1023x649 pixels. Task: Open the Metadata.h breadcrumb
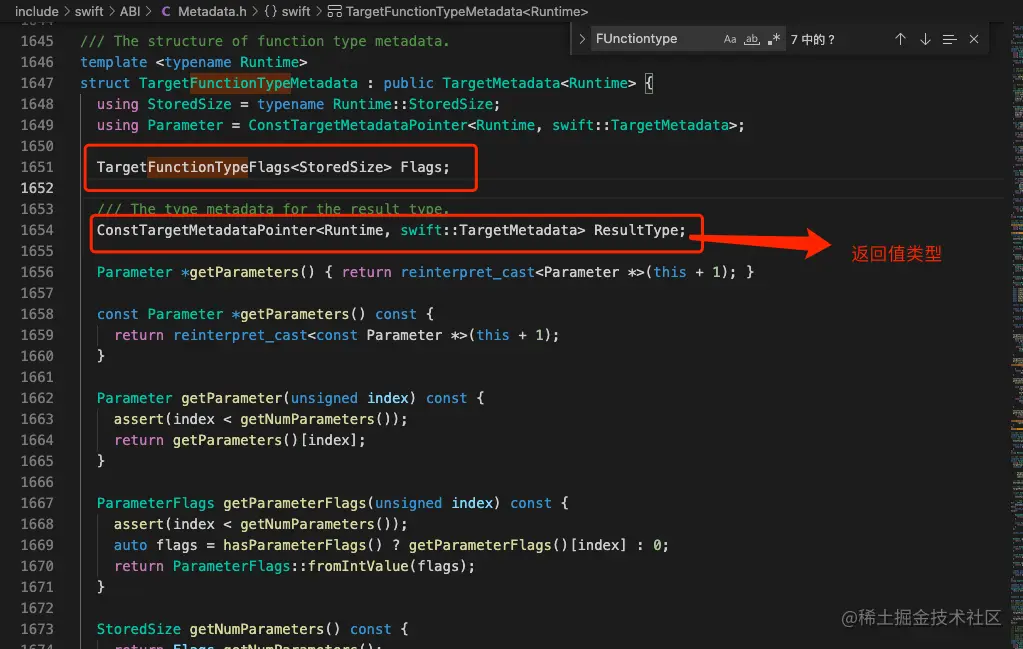(212, 11)
